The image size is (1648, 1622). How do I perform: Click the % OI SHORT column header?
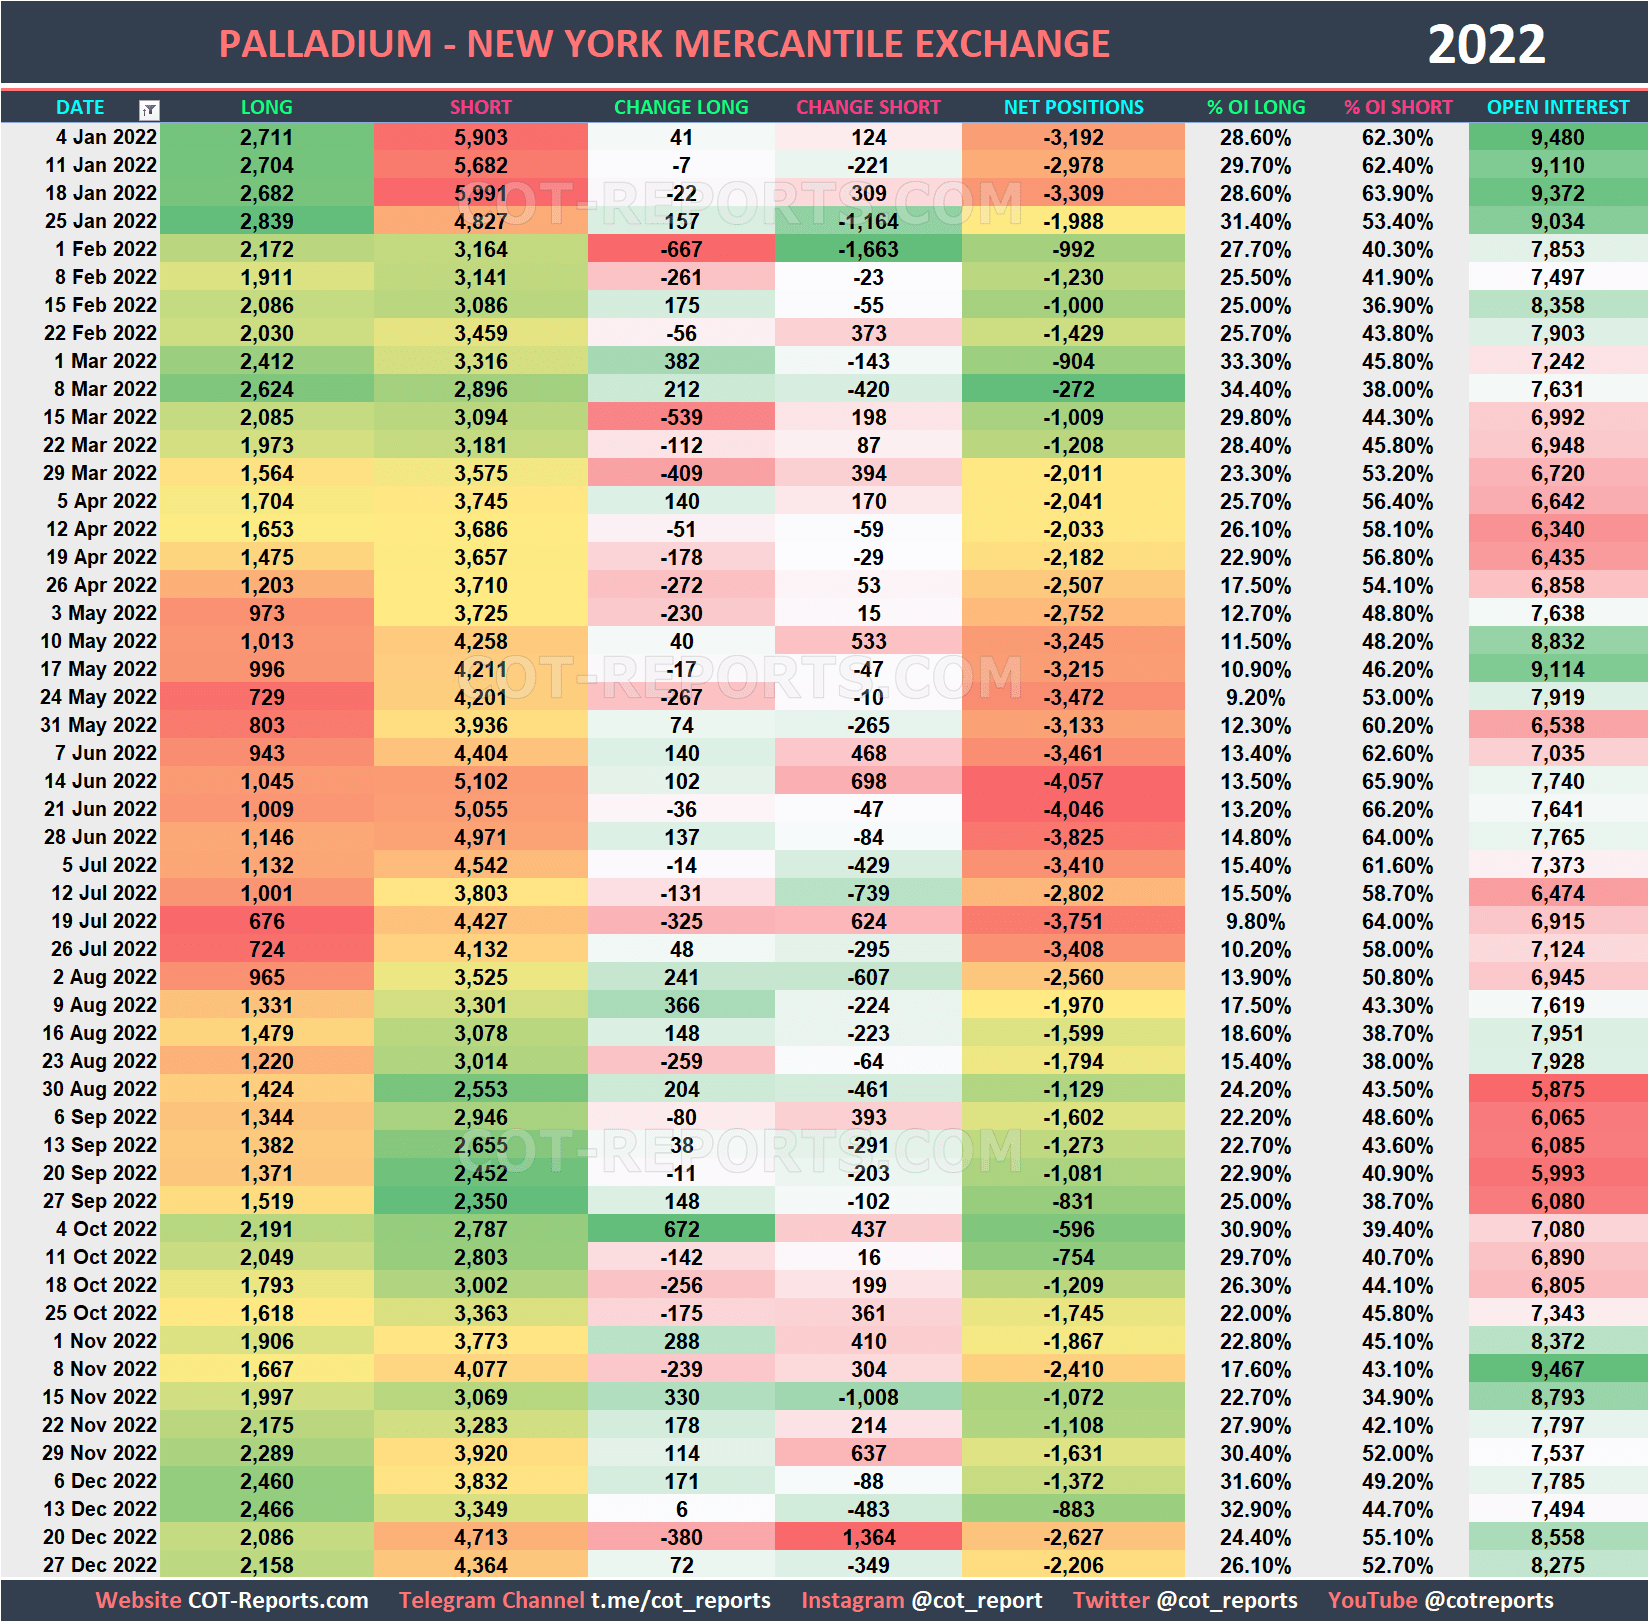pyautogui.click(x=1399, y=107)
